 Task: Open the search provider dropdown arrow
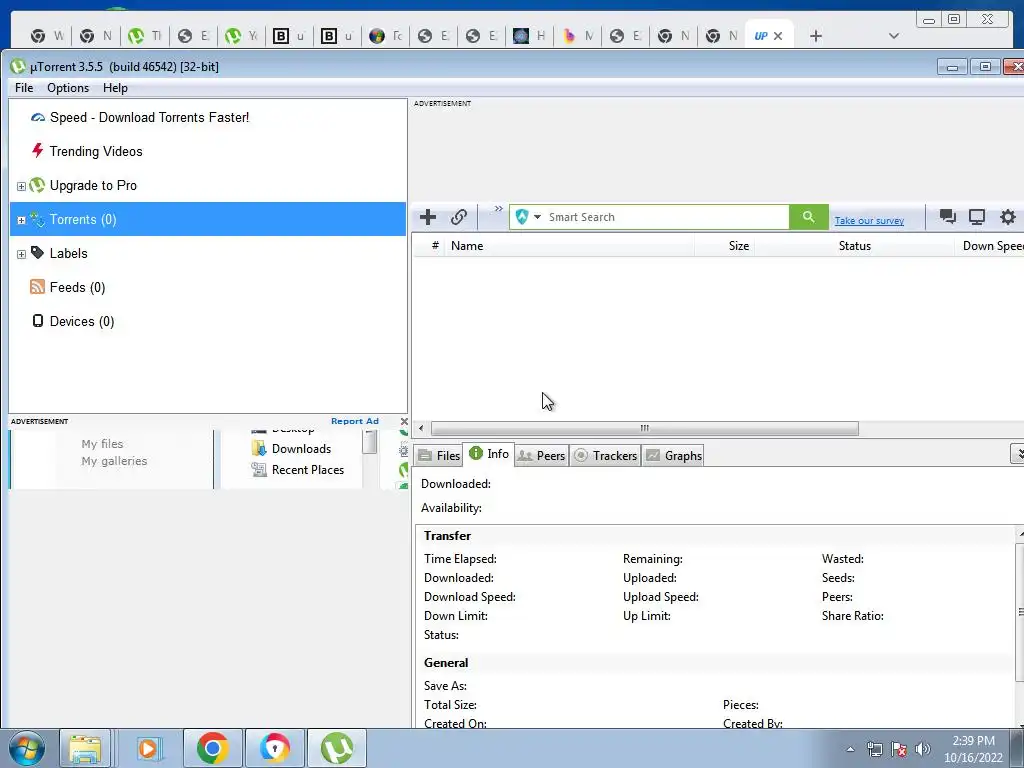pos(537,217)
